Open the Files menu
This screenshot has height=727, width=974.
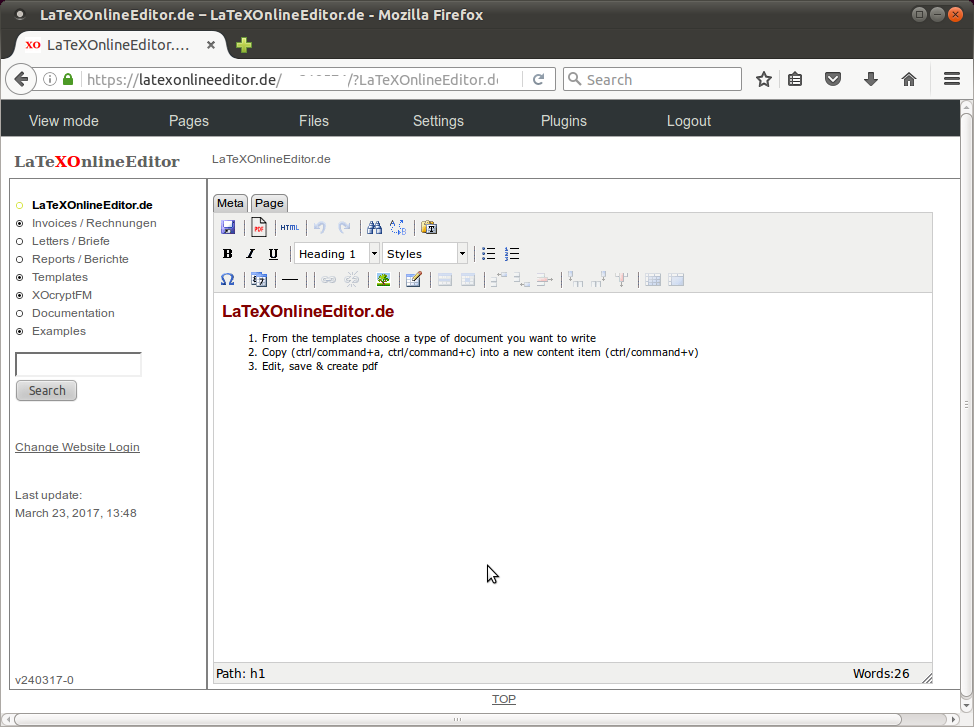pyautogui.click(x=314, y=121)
